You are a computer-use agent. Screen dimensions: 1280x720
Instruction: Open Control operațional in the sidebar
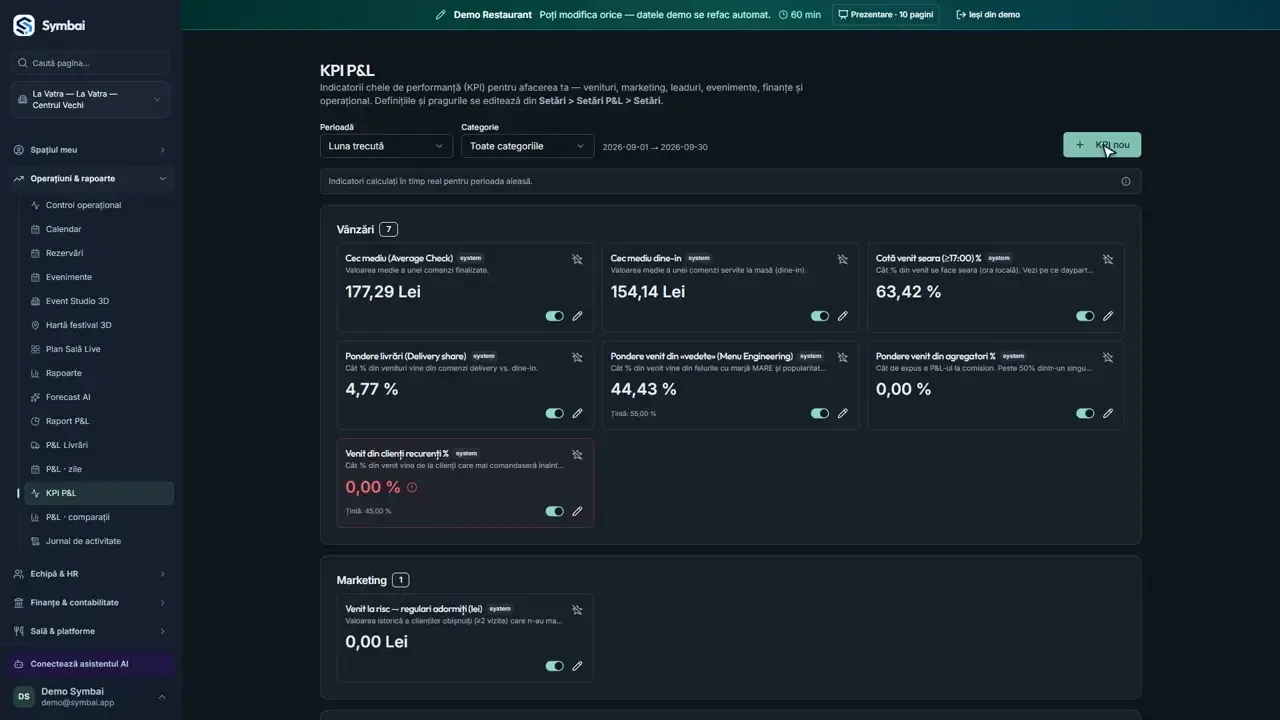[x=99, y=205]
